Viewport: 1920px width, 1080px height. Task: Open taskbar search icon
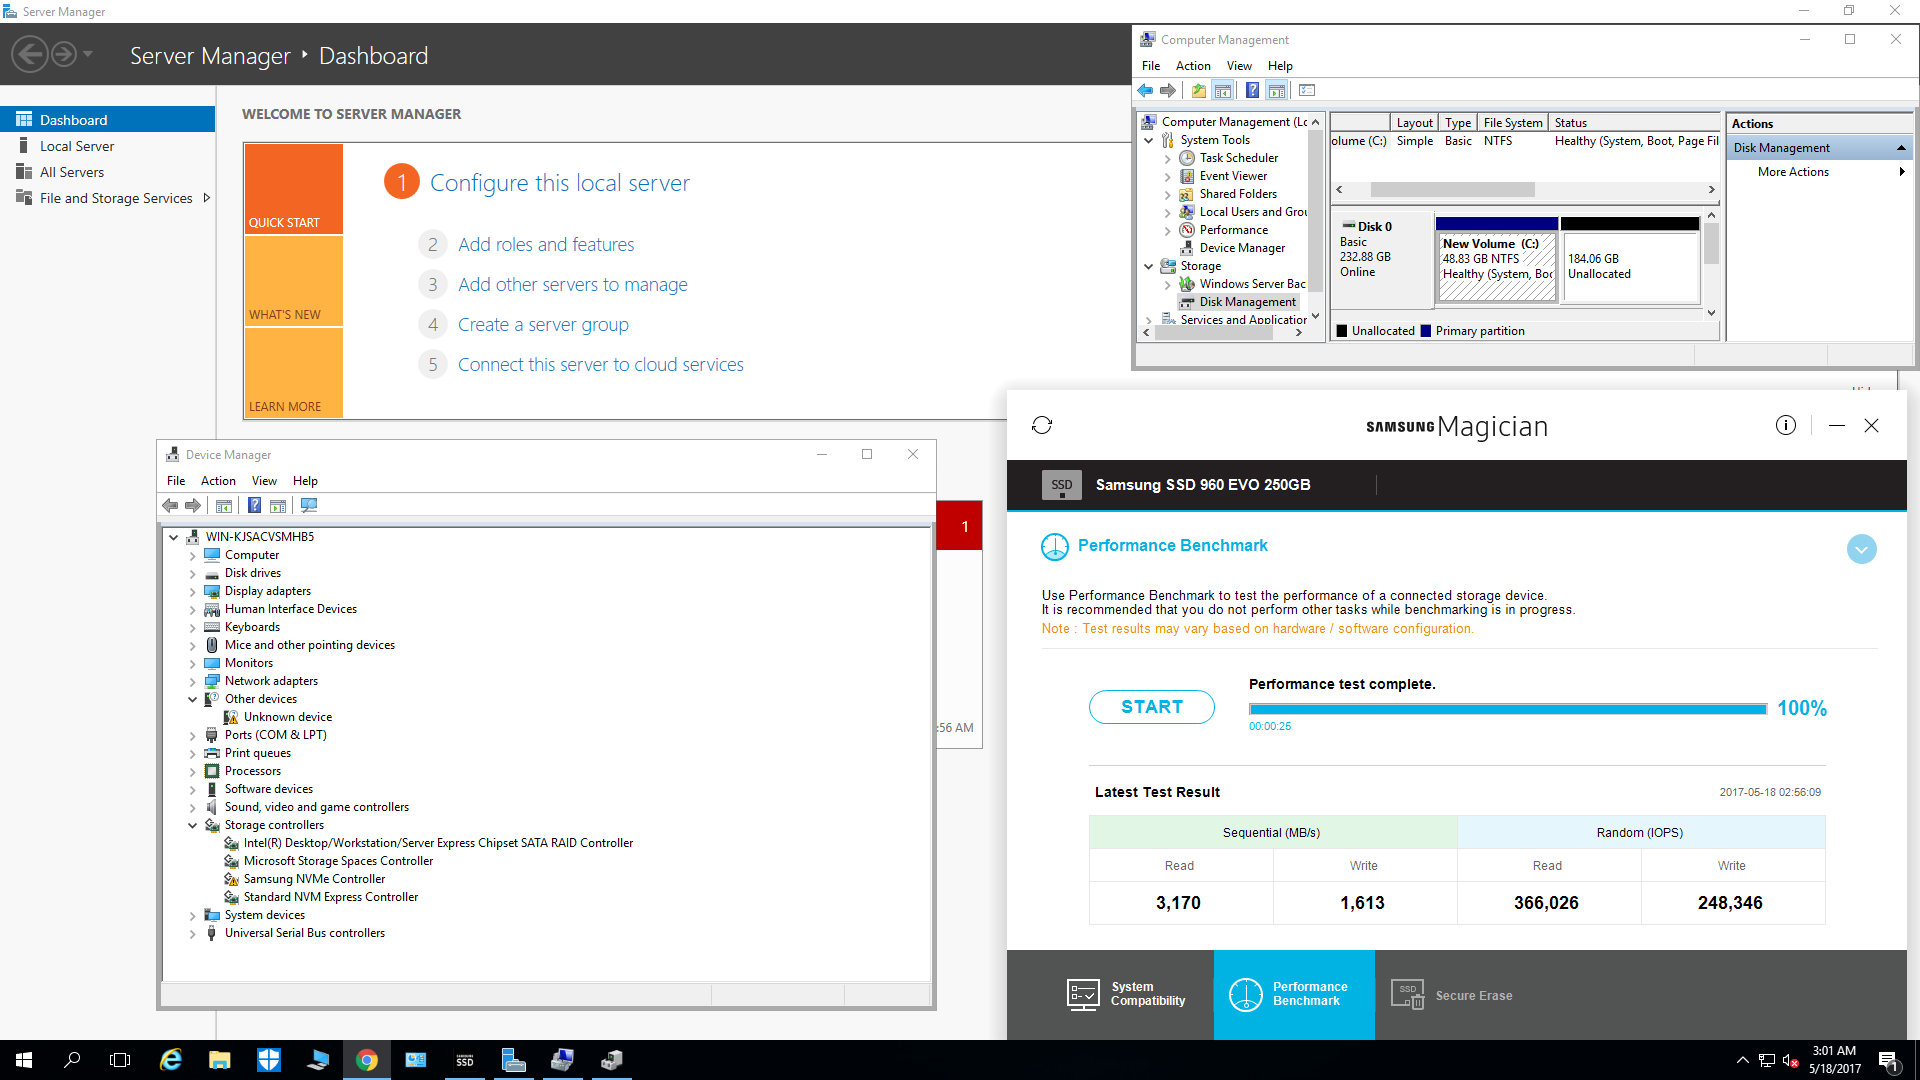click(72, 1060)
